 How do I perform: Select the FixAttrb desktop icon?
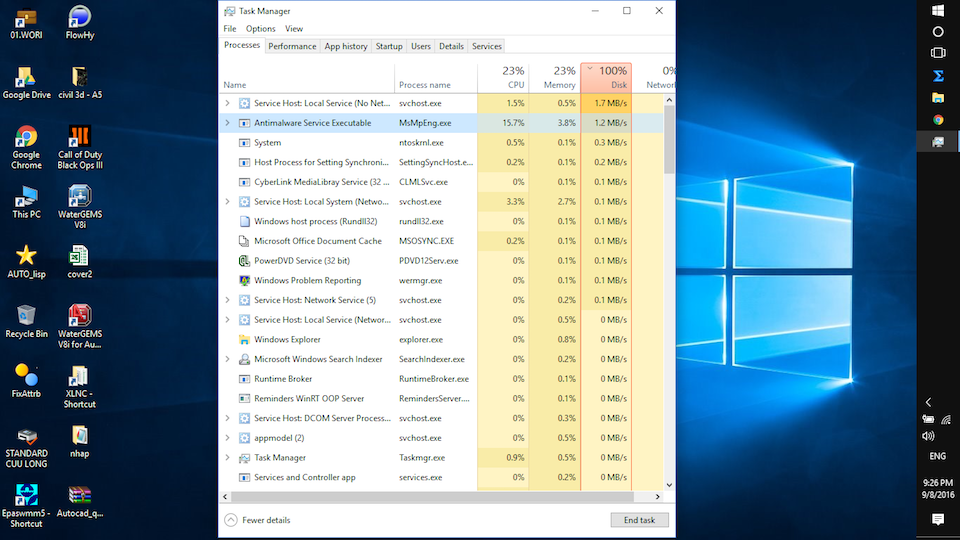[26, 381]
